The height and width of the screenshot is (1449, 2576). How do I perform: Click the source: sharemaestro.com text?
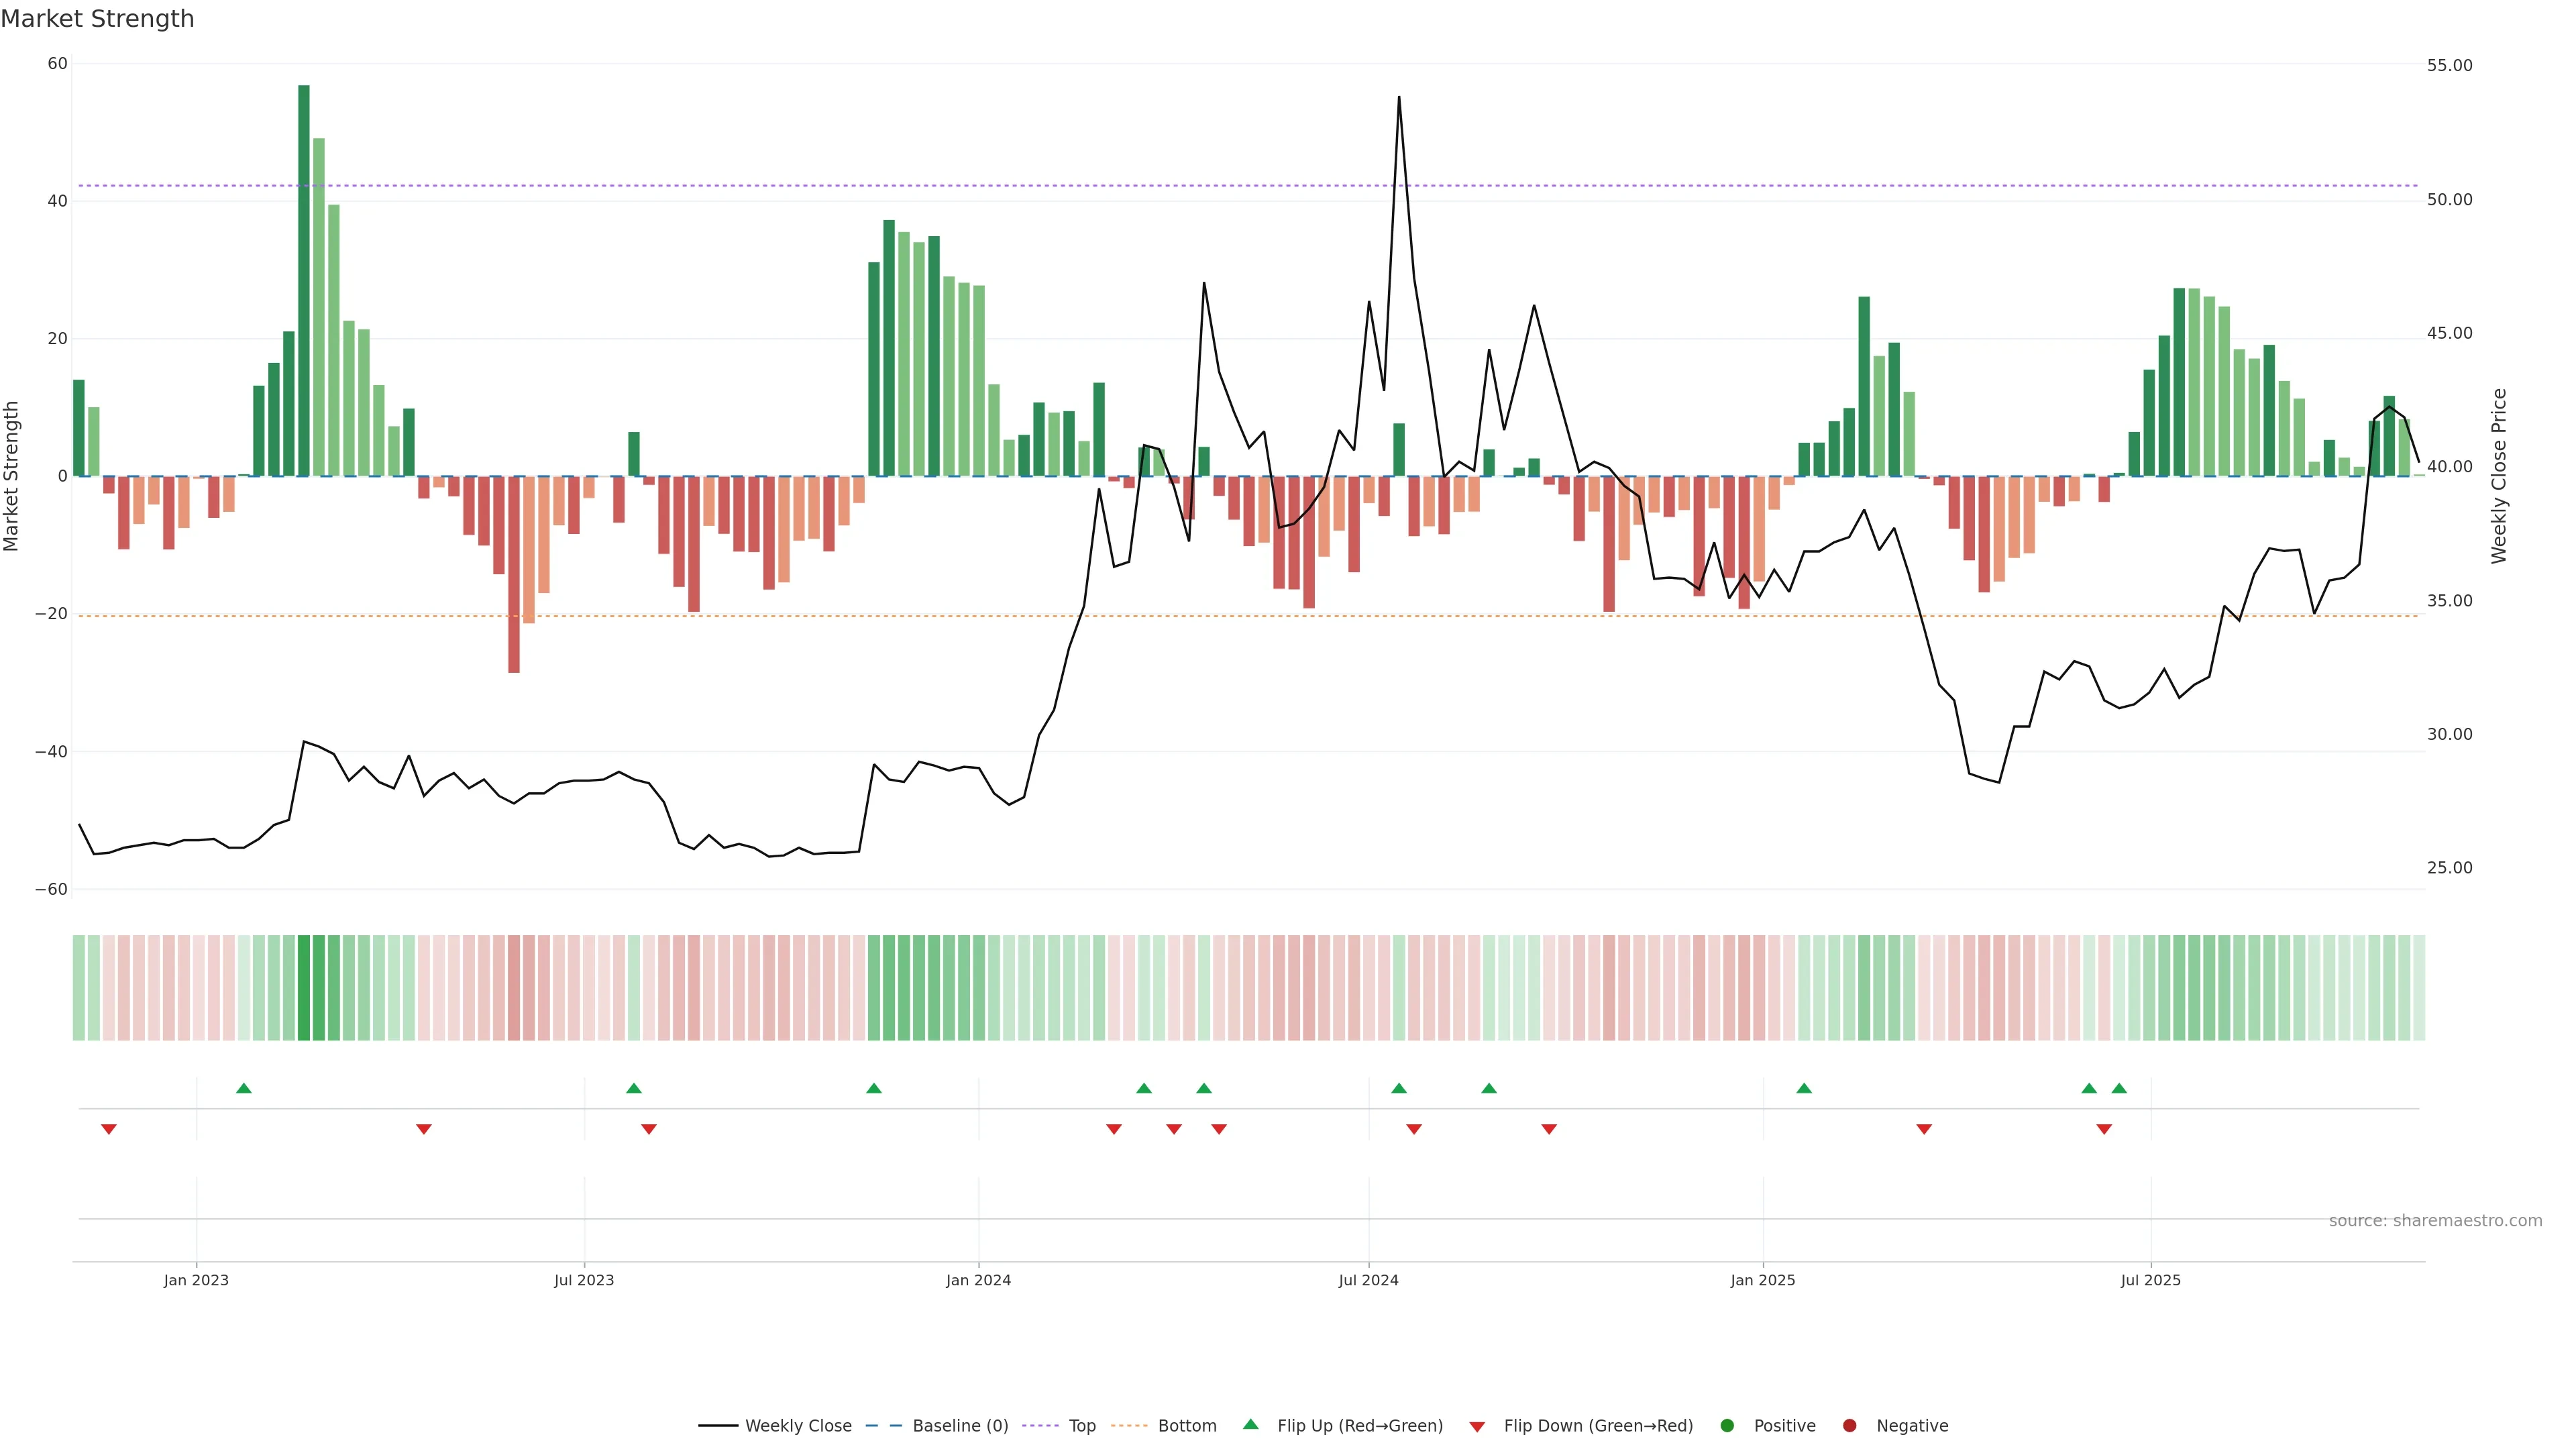[2435, 1220]
